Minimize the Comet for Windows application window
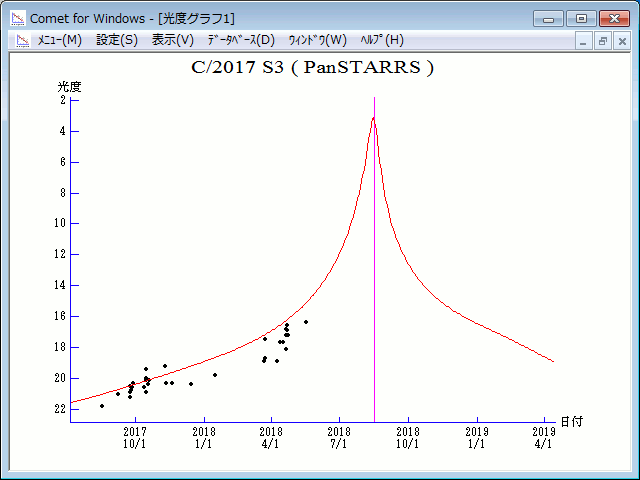The height and width of the screenshot is (480, 640). (x=548, y=18)
